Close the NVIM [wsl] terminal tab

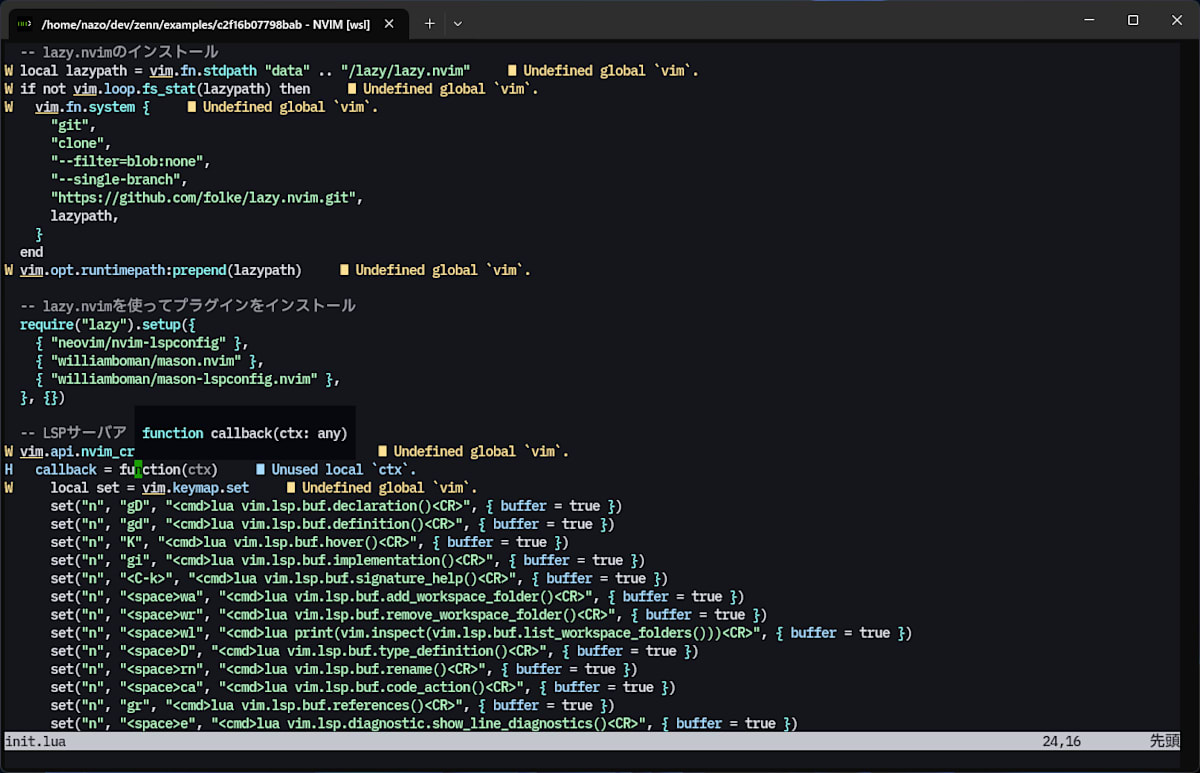[x=391, y=22]
